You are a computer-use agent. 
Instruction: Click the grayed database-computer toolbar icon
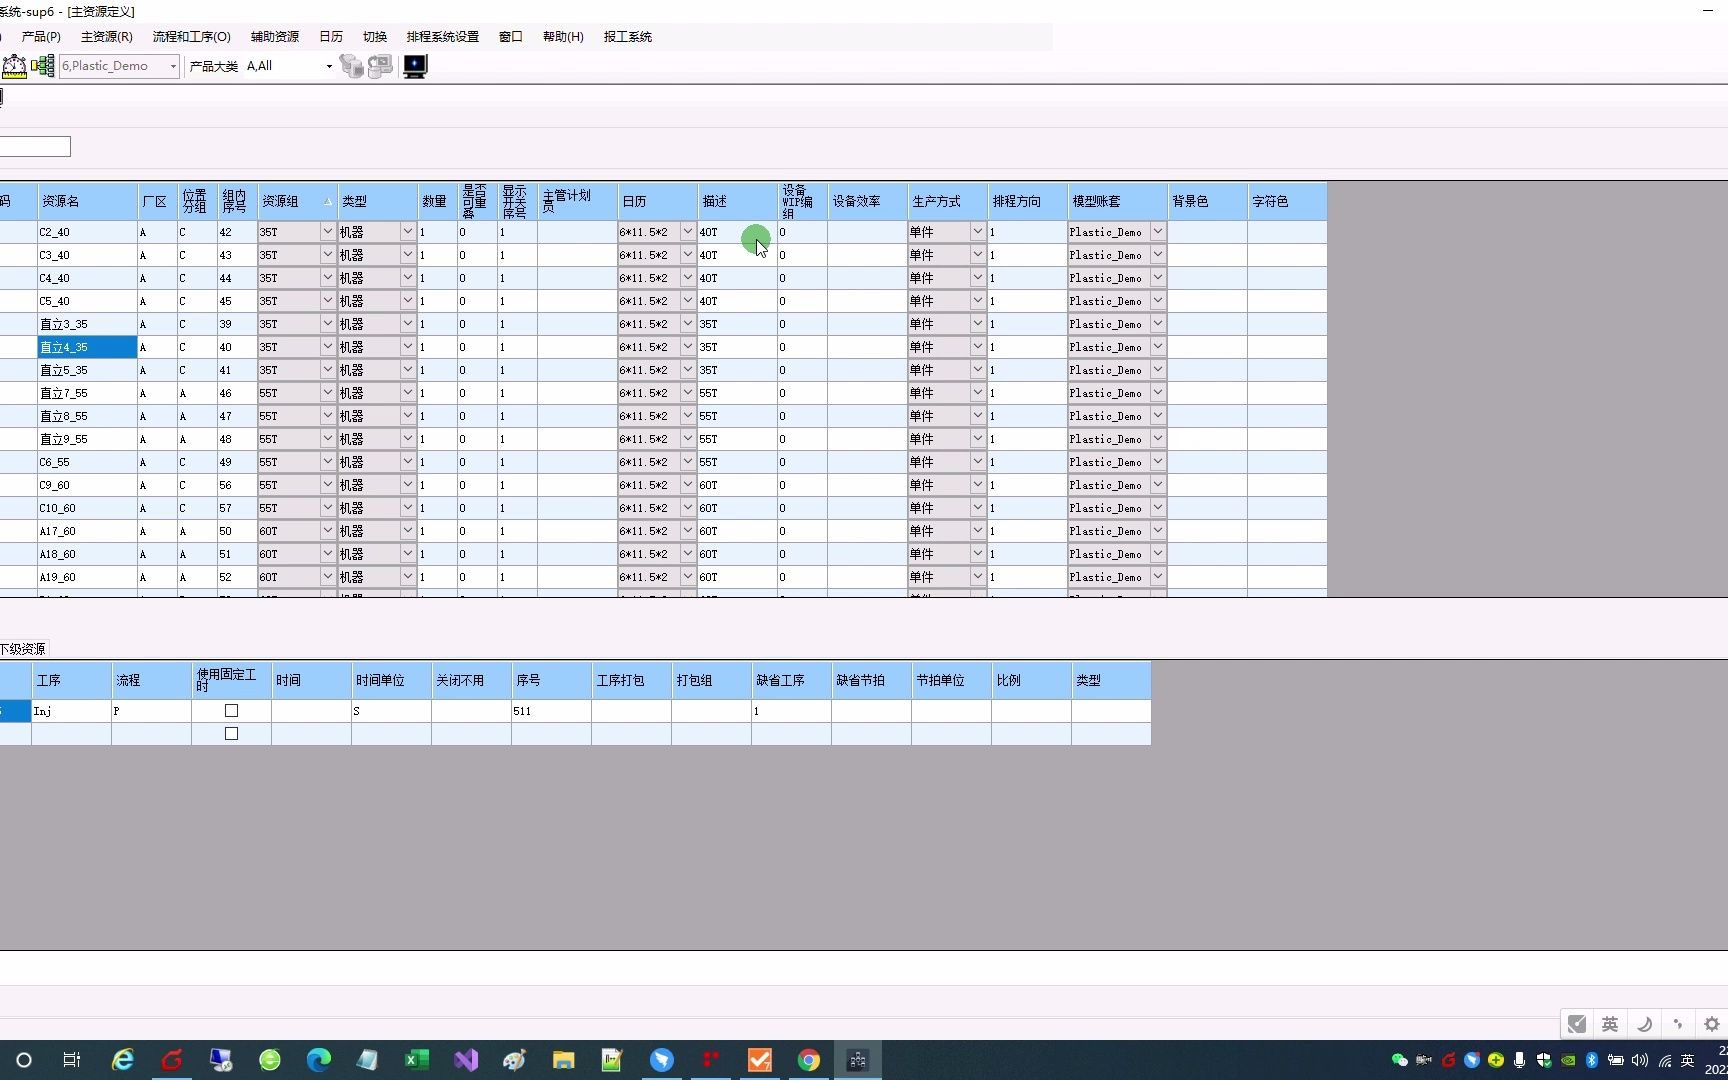coord(380,66)
